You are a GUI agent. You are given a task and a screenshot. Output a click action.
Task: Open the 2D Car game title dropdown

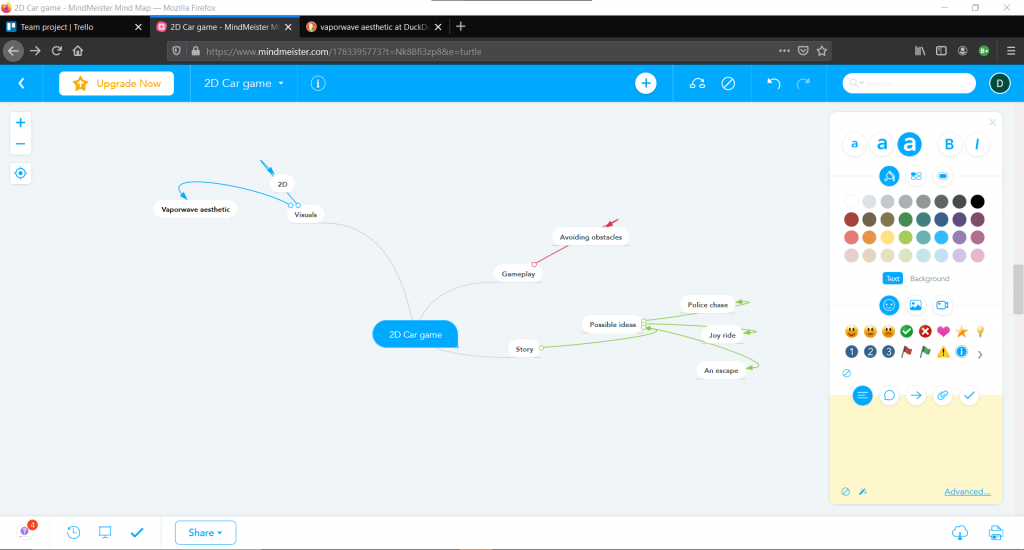(244, 84)
